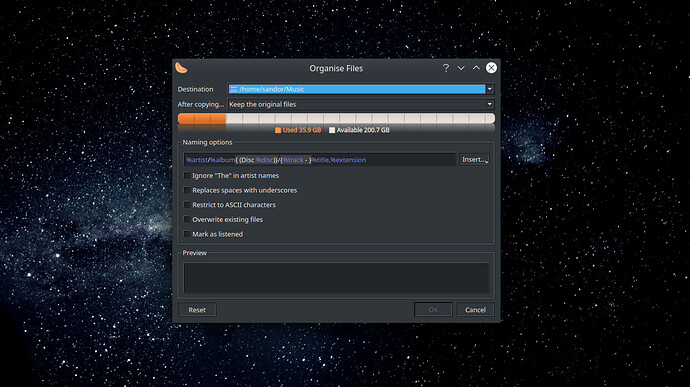
Task: Select the Destination path field
Action: (x=357, y=89)
